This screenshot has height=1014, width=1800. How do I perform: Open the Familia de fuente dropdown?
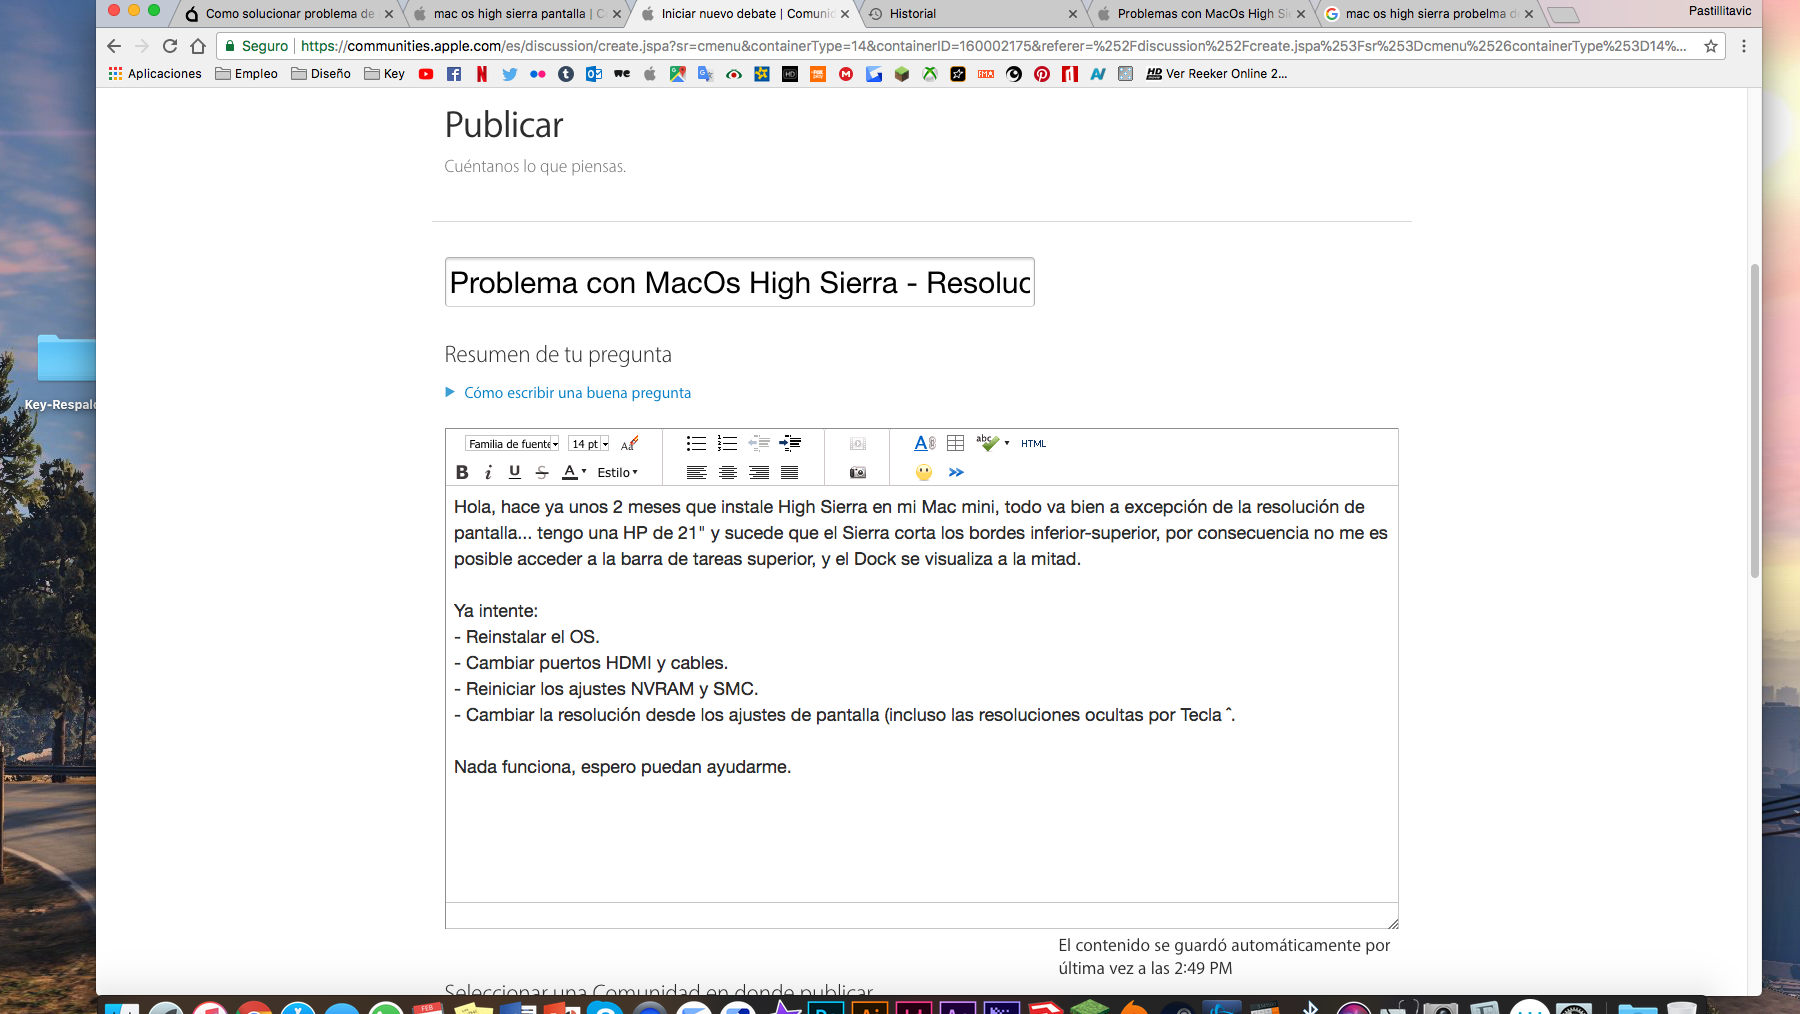coord(512,444)
